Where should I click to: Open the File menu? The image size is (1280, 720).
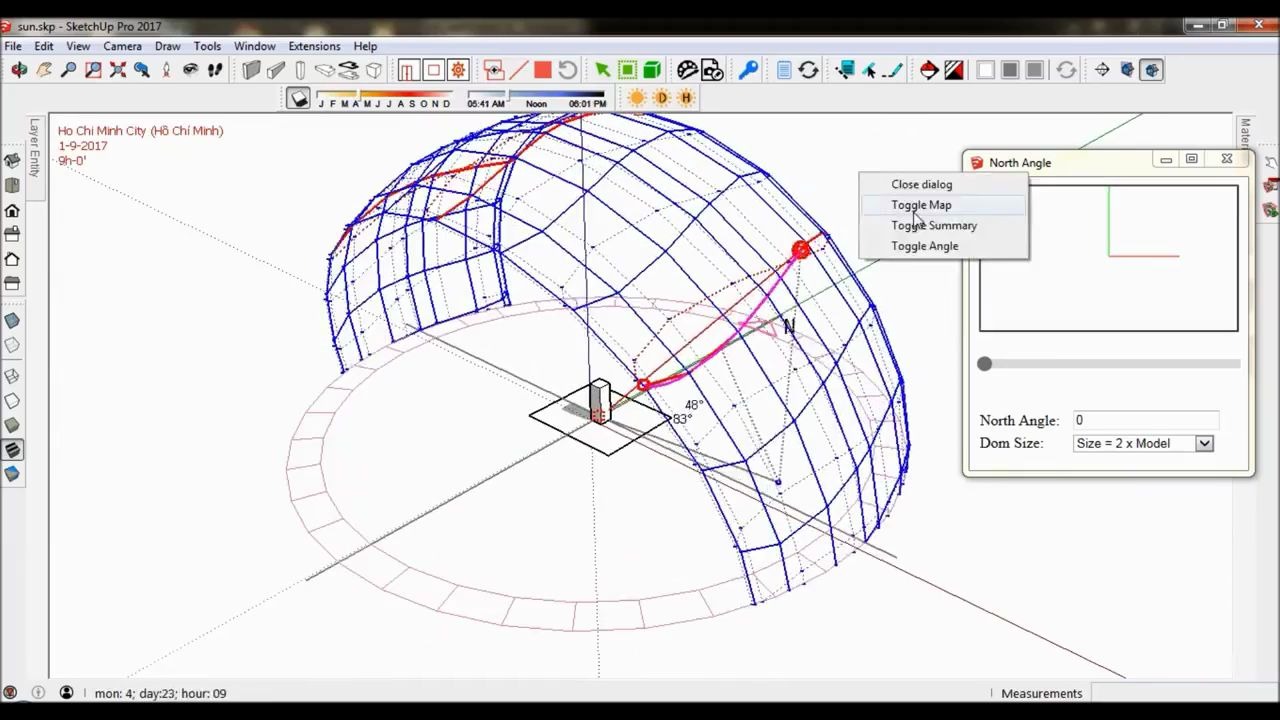[13, 46]
